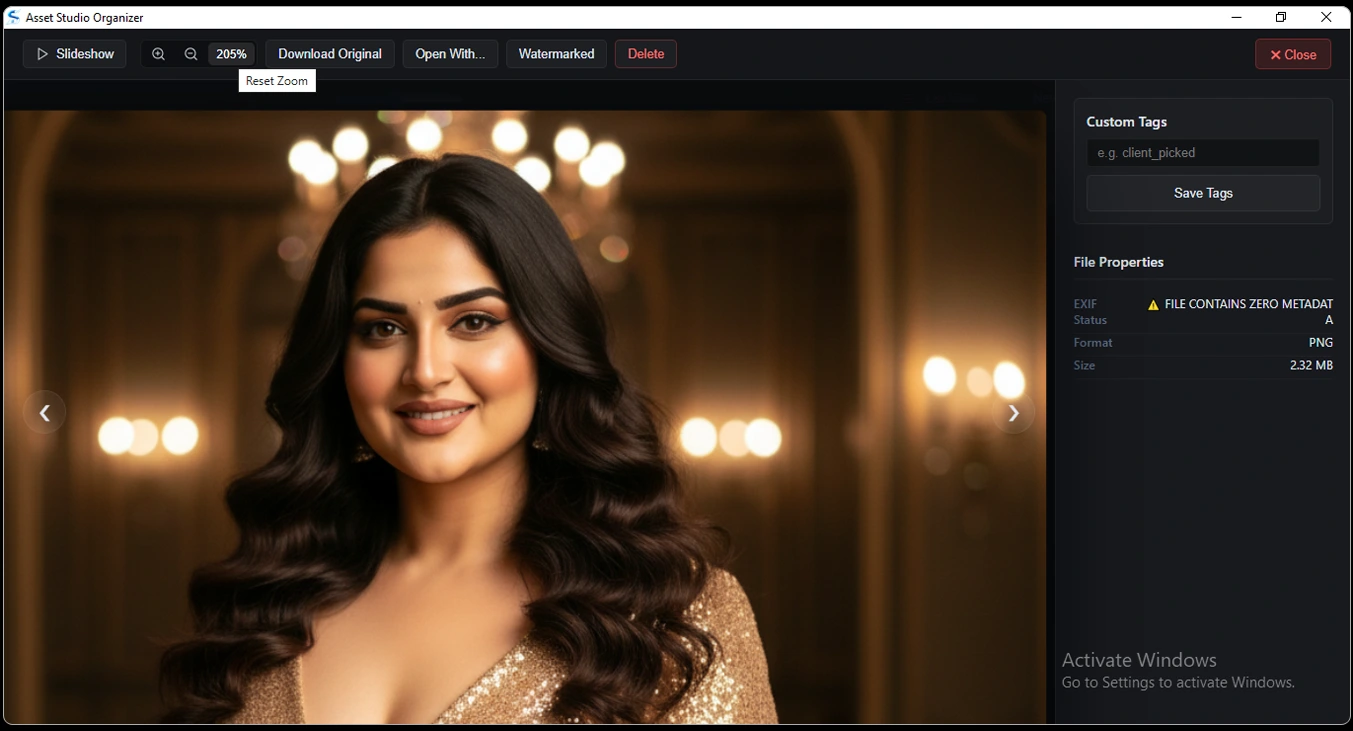The width and height of the screenshot is (1353, 731).
Task: Select the PNG format value
Action: tap(1320, 342)
